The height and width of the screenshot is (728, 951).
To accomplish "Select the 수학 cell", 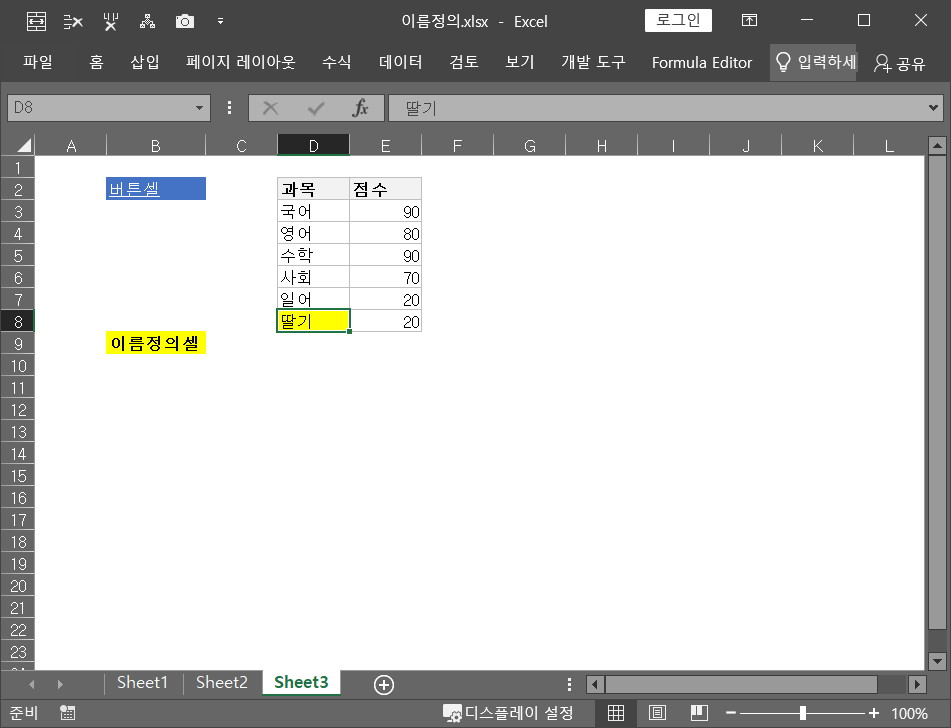I will pyautogui.click(x=314, y=255).
